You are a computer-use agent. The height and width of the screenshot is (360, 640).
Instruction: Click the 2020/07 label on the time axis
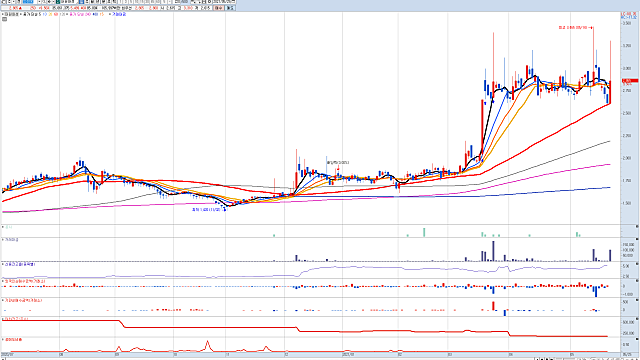7,354
